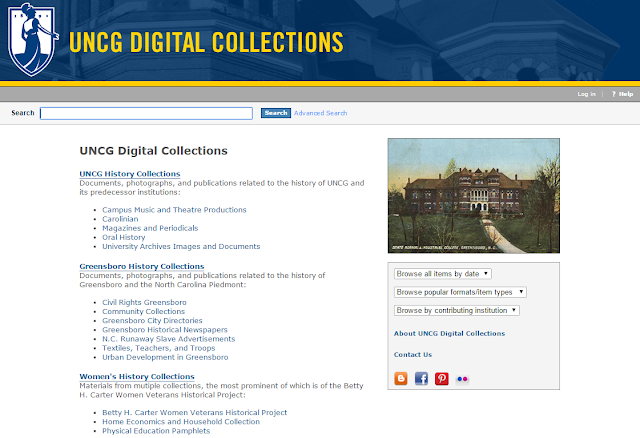Open Community Collections
This screenshot has height=438, width=640.
click(143, 311)
